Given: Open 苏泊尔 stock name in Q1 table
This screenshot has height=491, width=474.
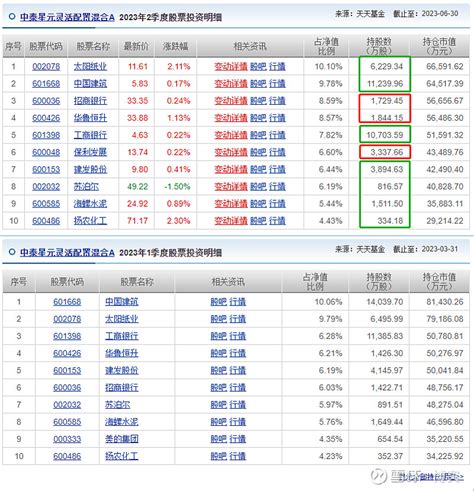Looking at the screenshot, I should coord(118,405).
